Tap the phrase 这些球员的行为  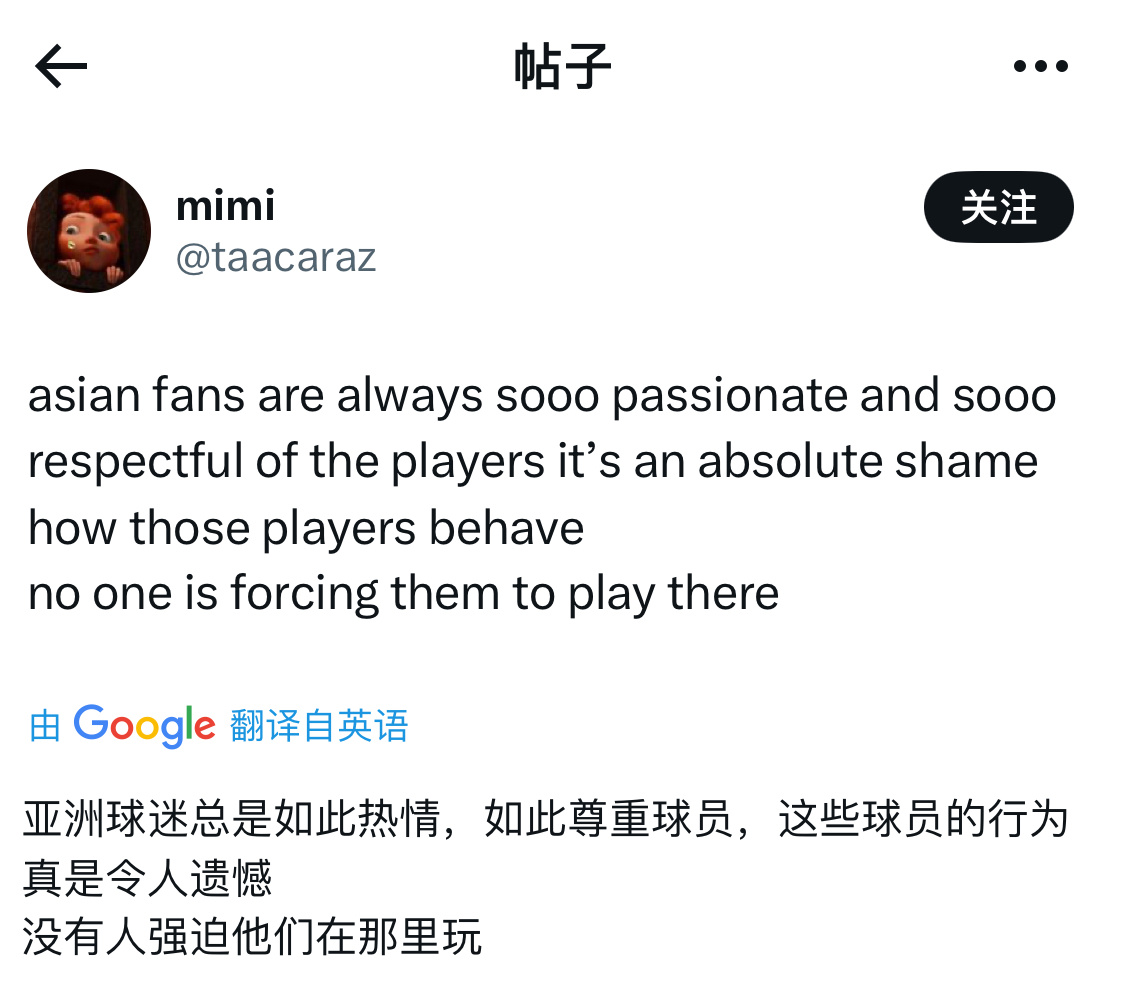[x=924, y=819]
